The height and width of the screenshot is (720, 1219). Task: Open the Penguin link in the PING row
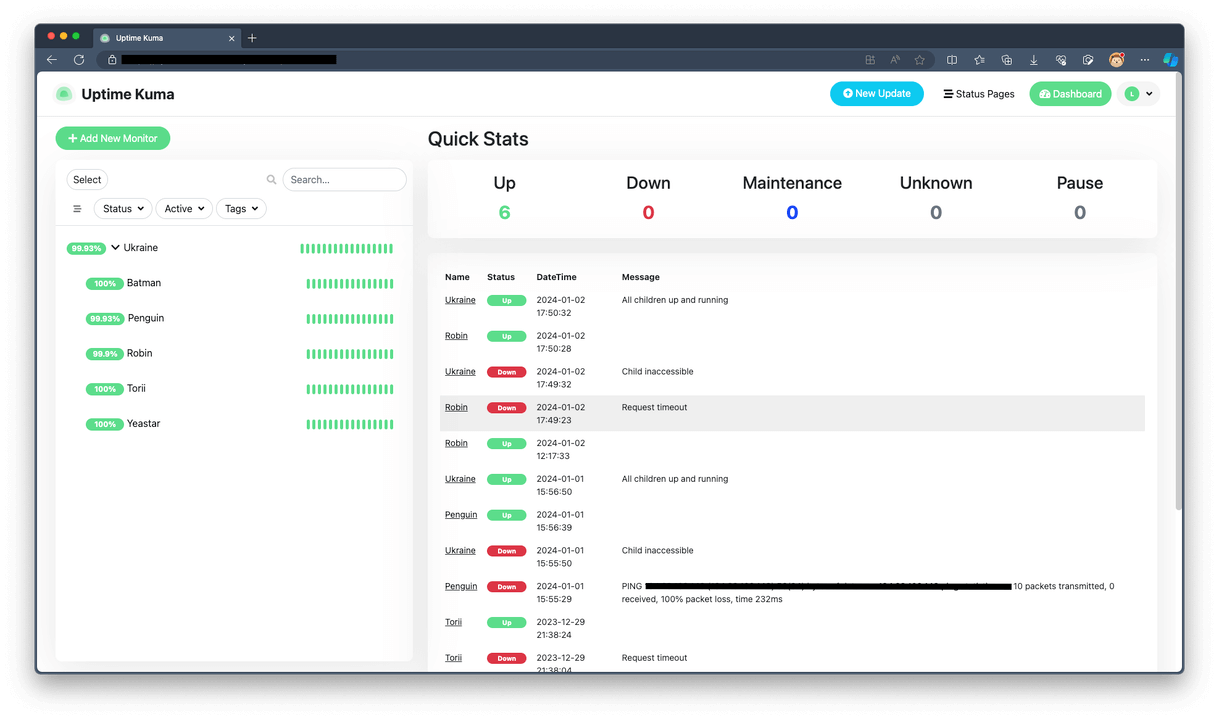coord(461,586)
